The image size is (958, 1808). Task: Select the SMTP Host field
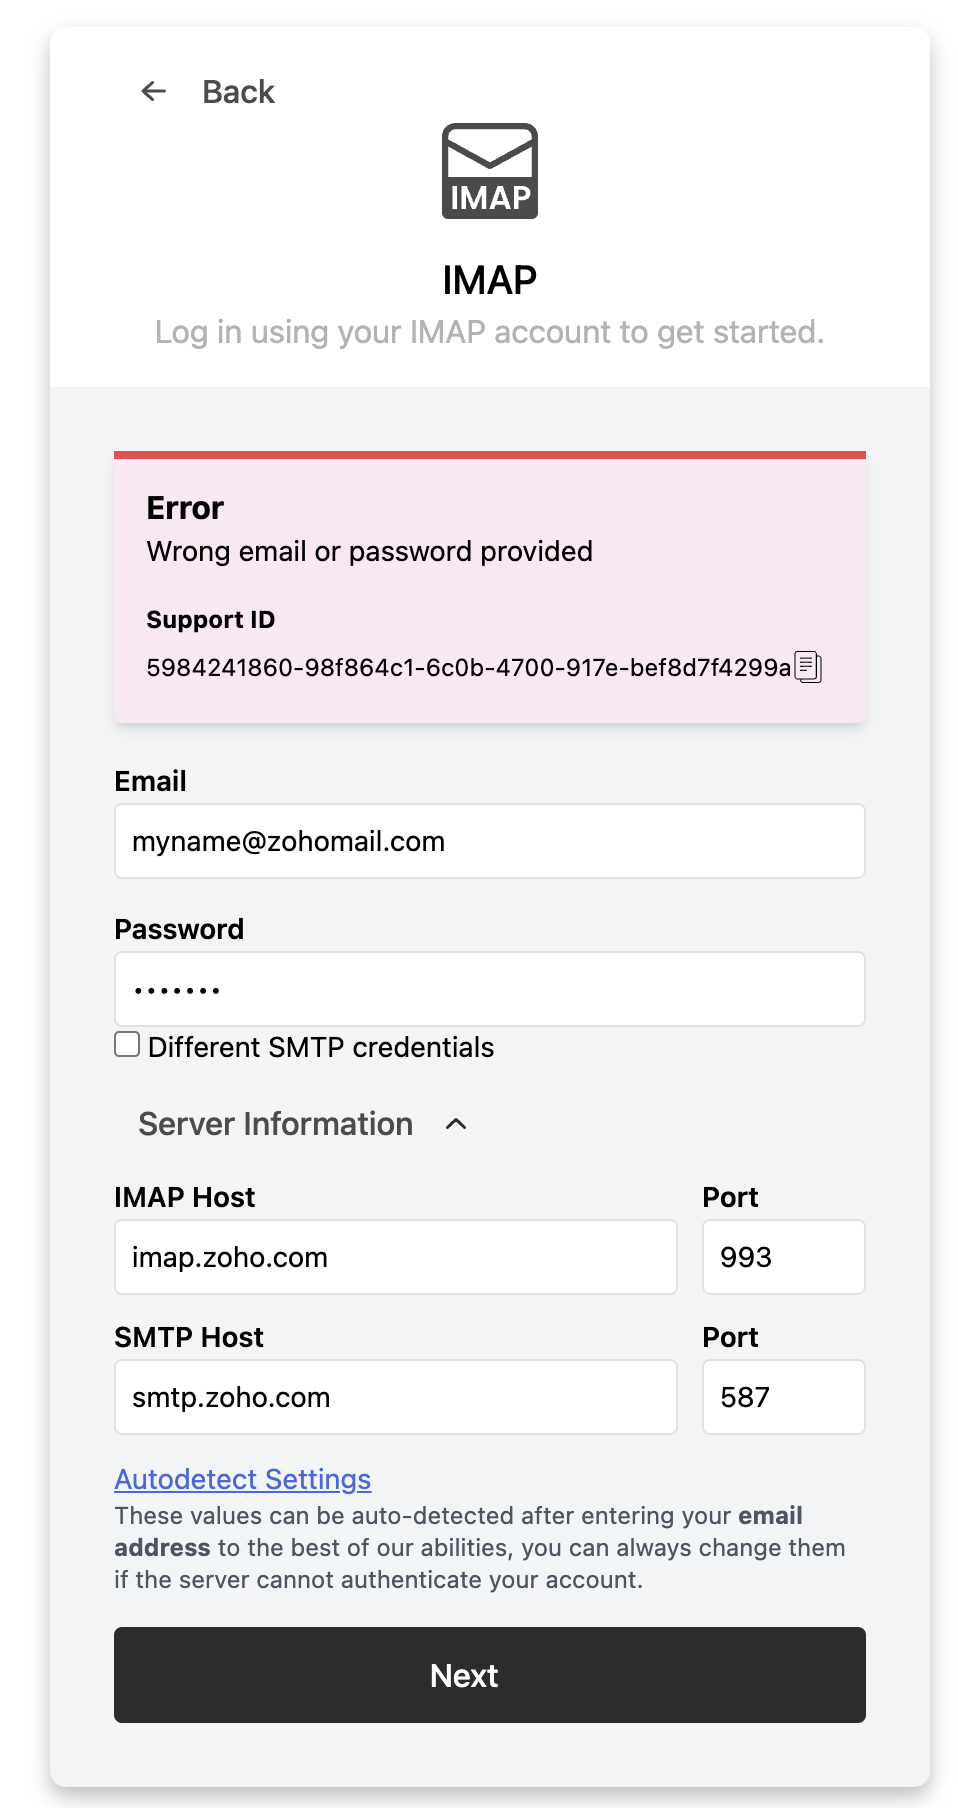click(396, 1397)
